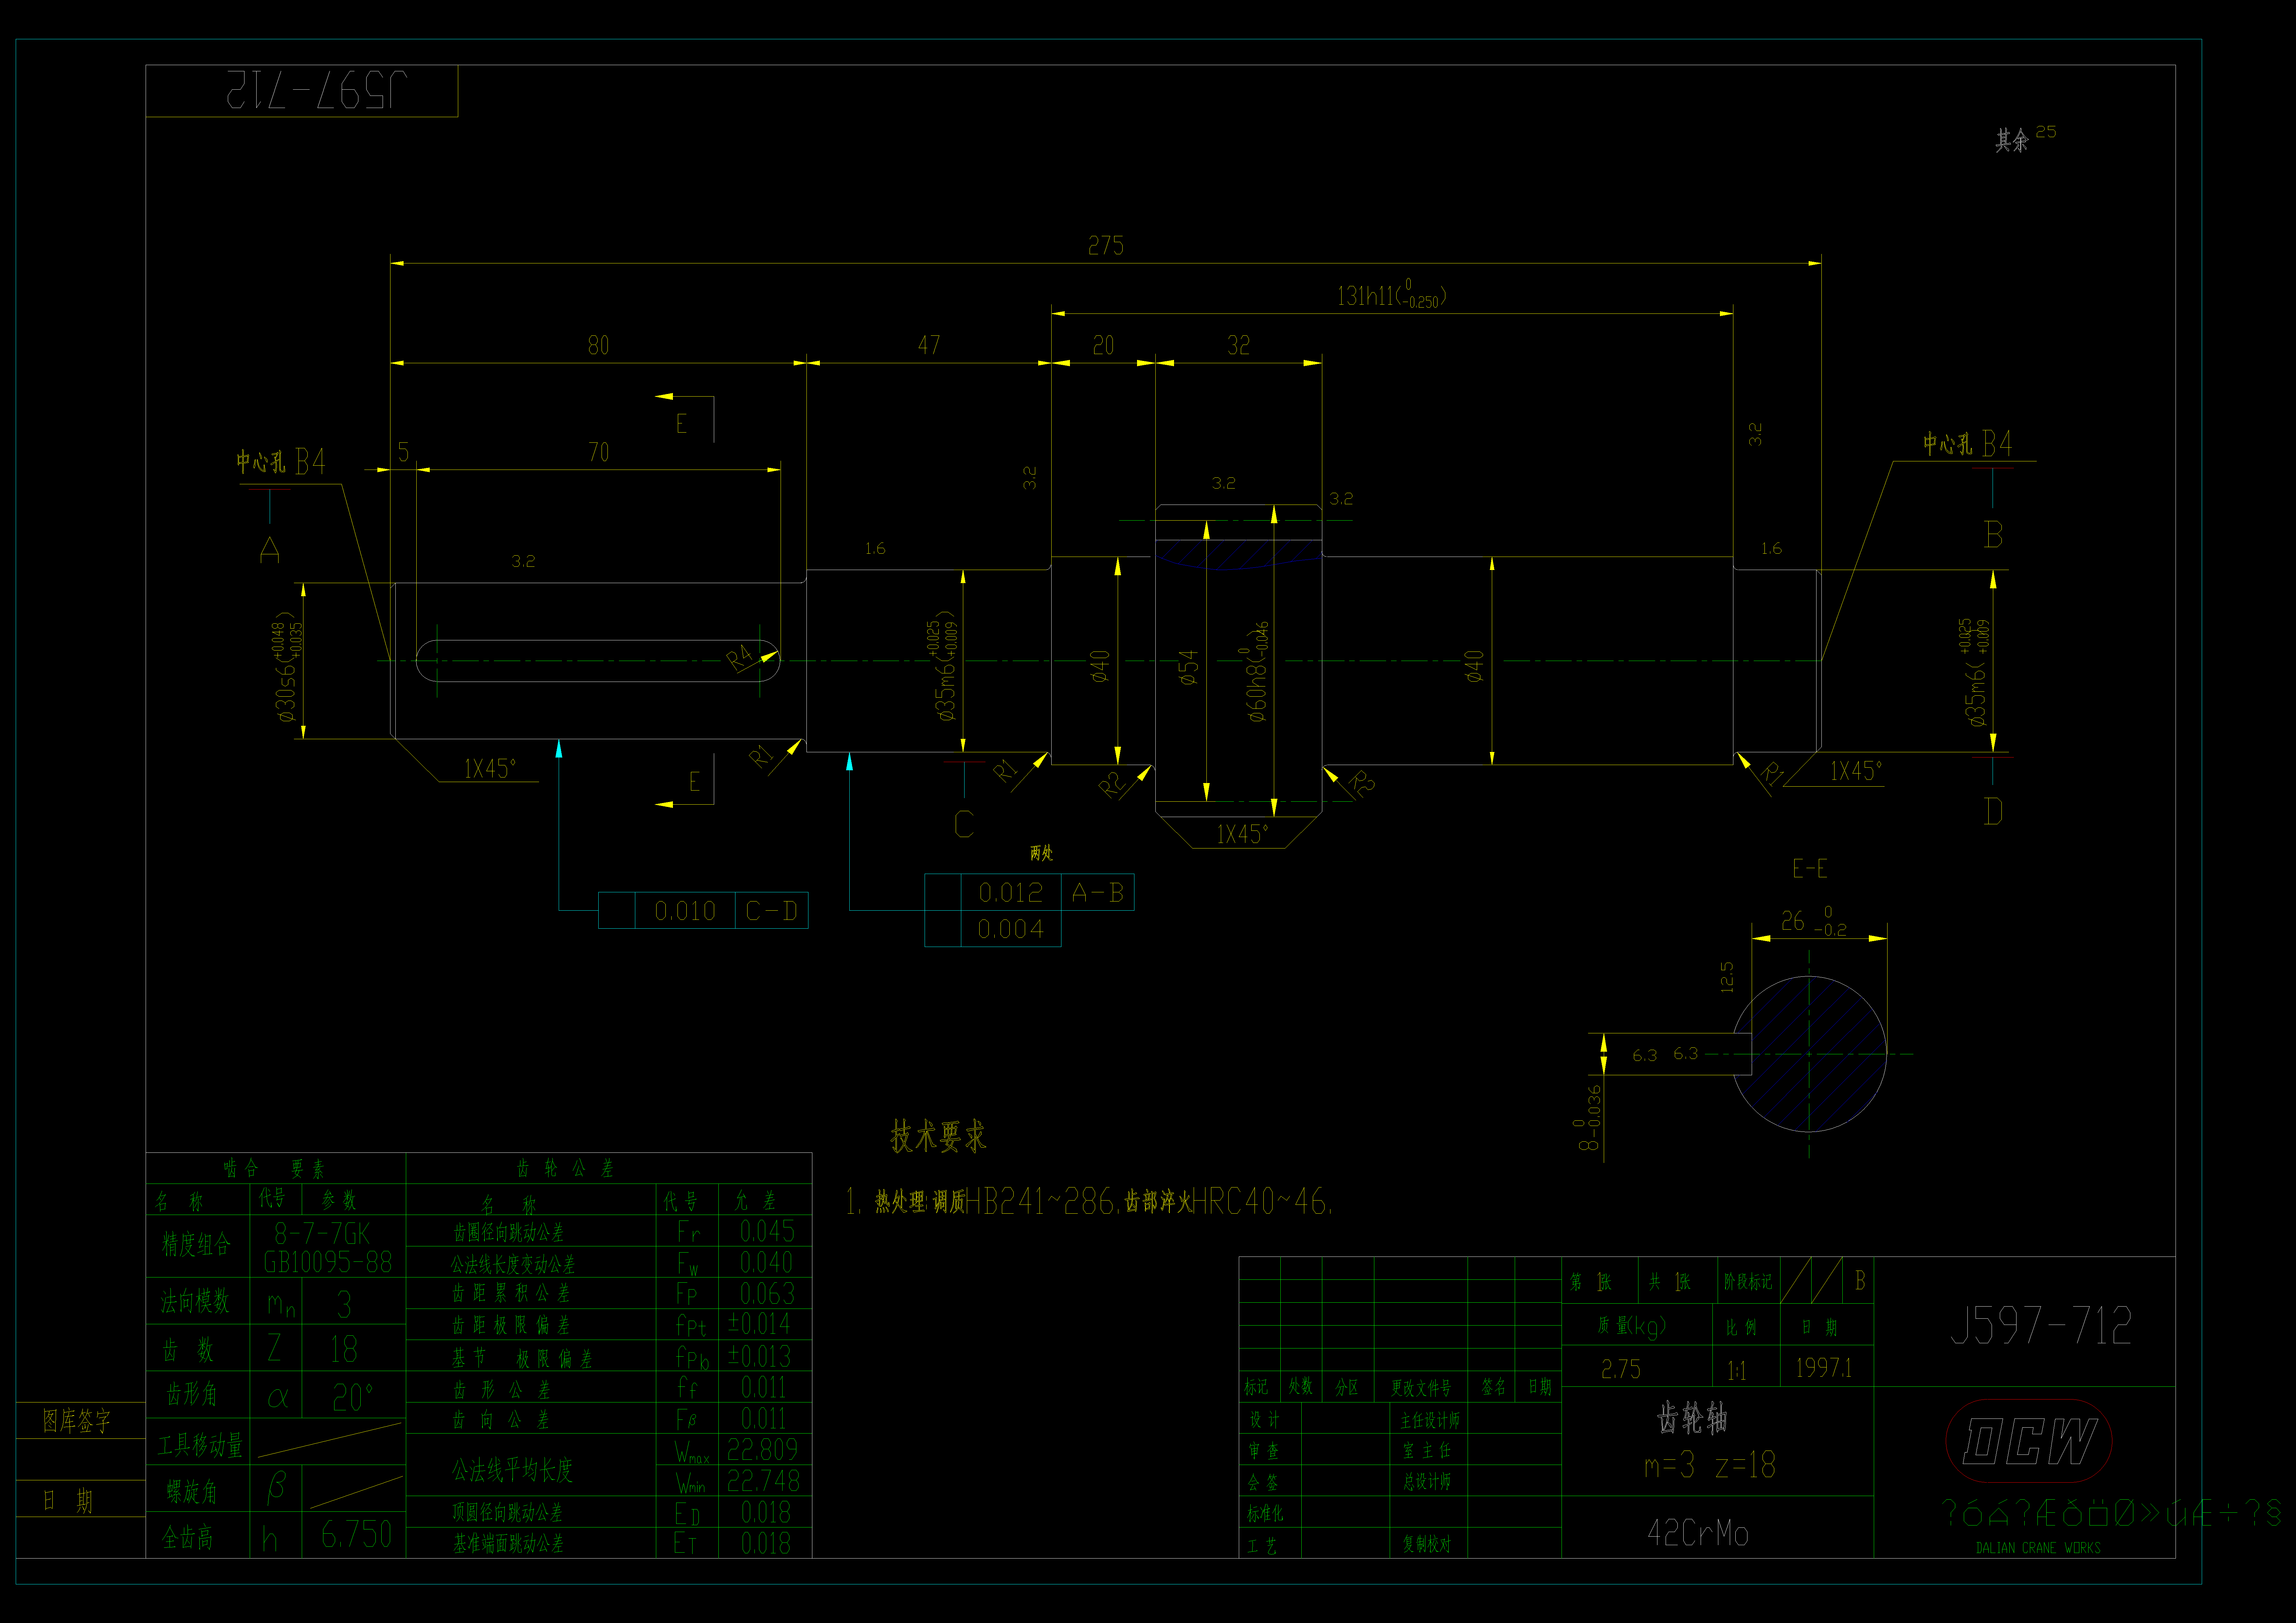Click the '质量(kg)' label
This screenshot has height=1623, width=2296.
tap(1632, 1326)
